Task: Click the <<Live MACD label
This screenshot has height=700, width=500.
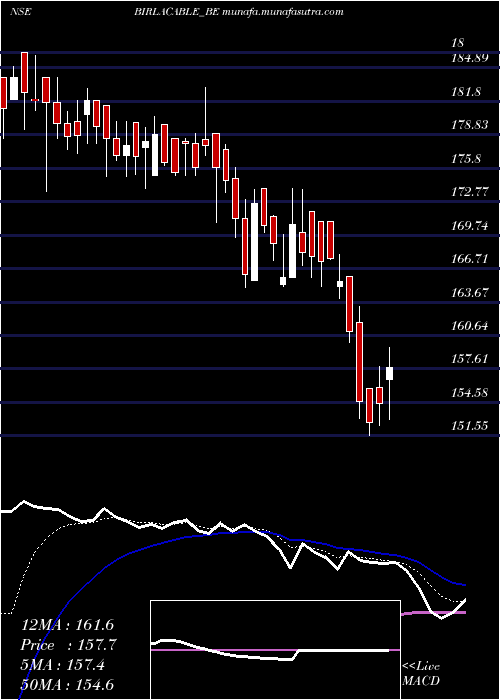Action: click(x=421, y=674)
